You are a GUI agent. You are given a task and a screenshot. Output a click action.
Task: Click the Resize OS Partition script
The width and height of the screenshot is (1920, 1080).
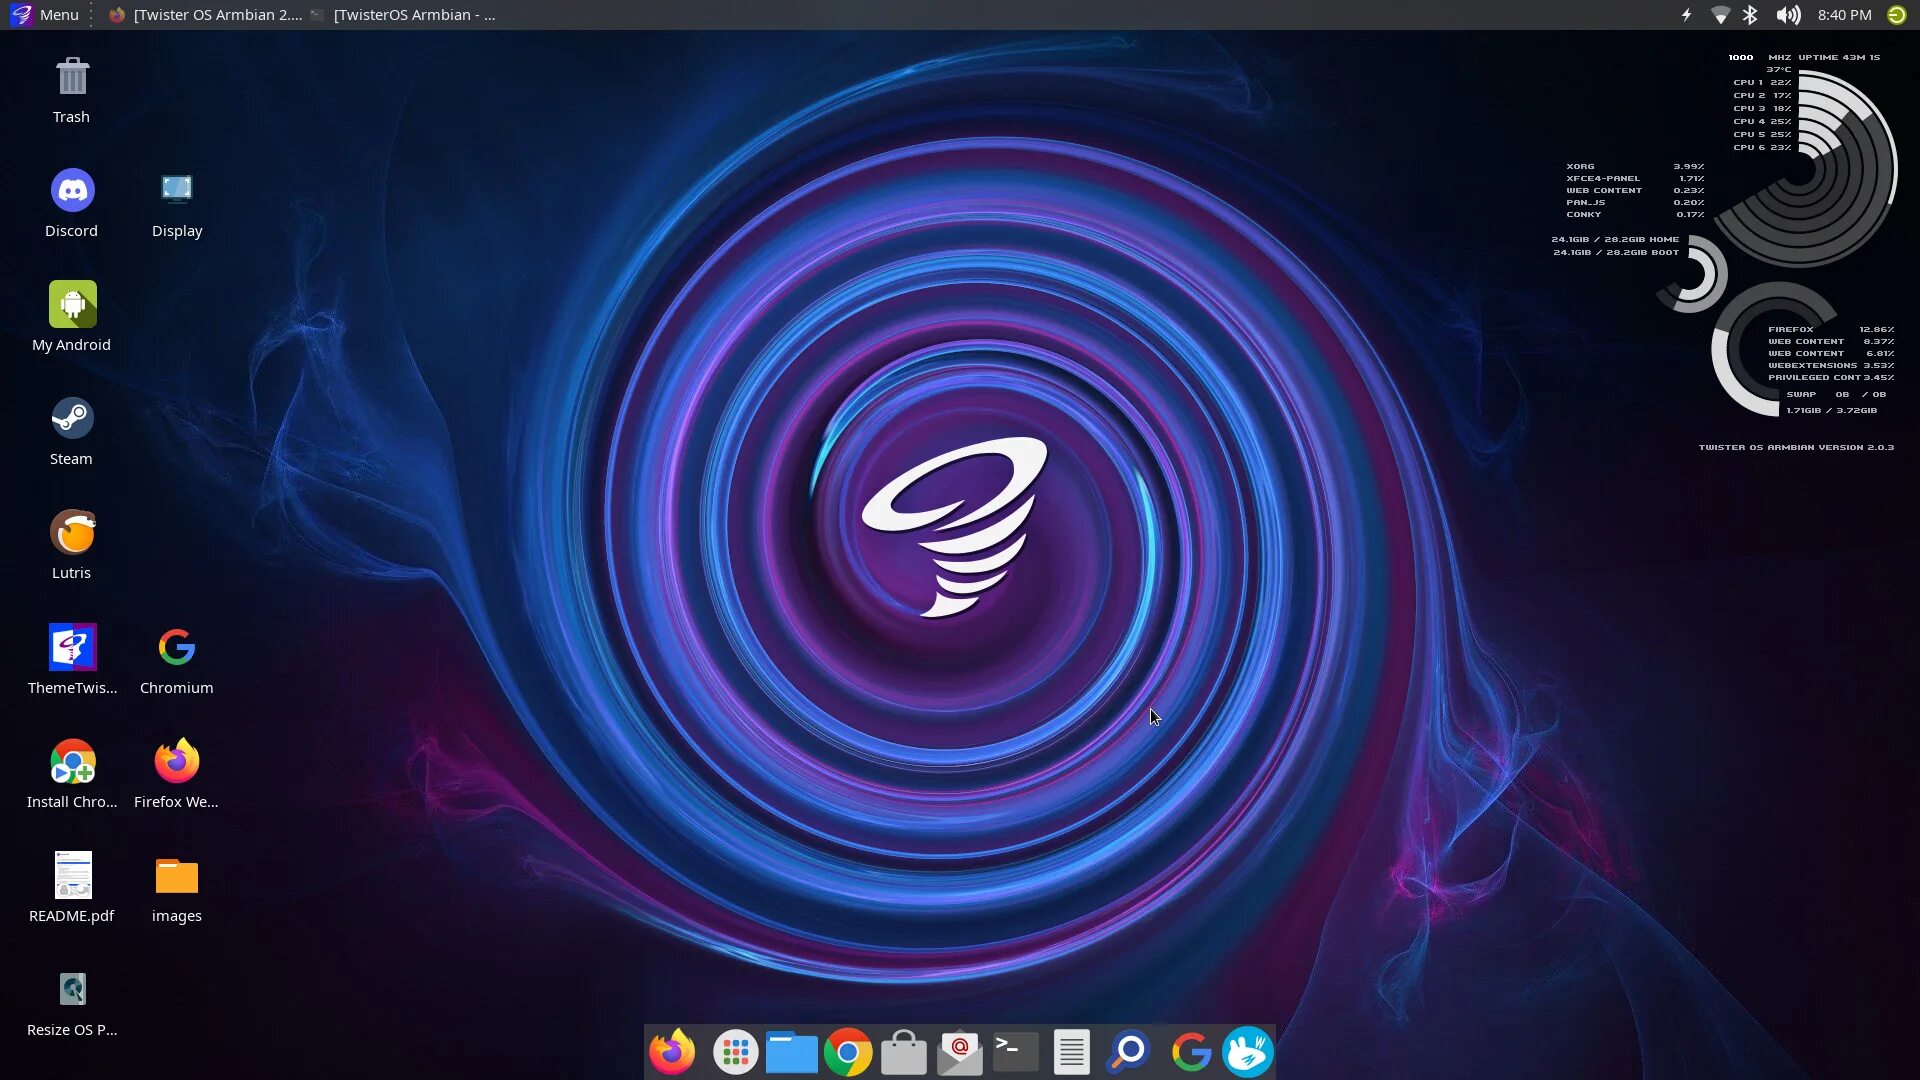71,989
